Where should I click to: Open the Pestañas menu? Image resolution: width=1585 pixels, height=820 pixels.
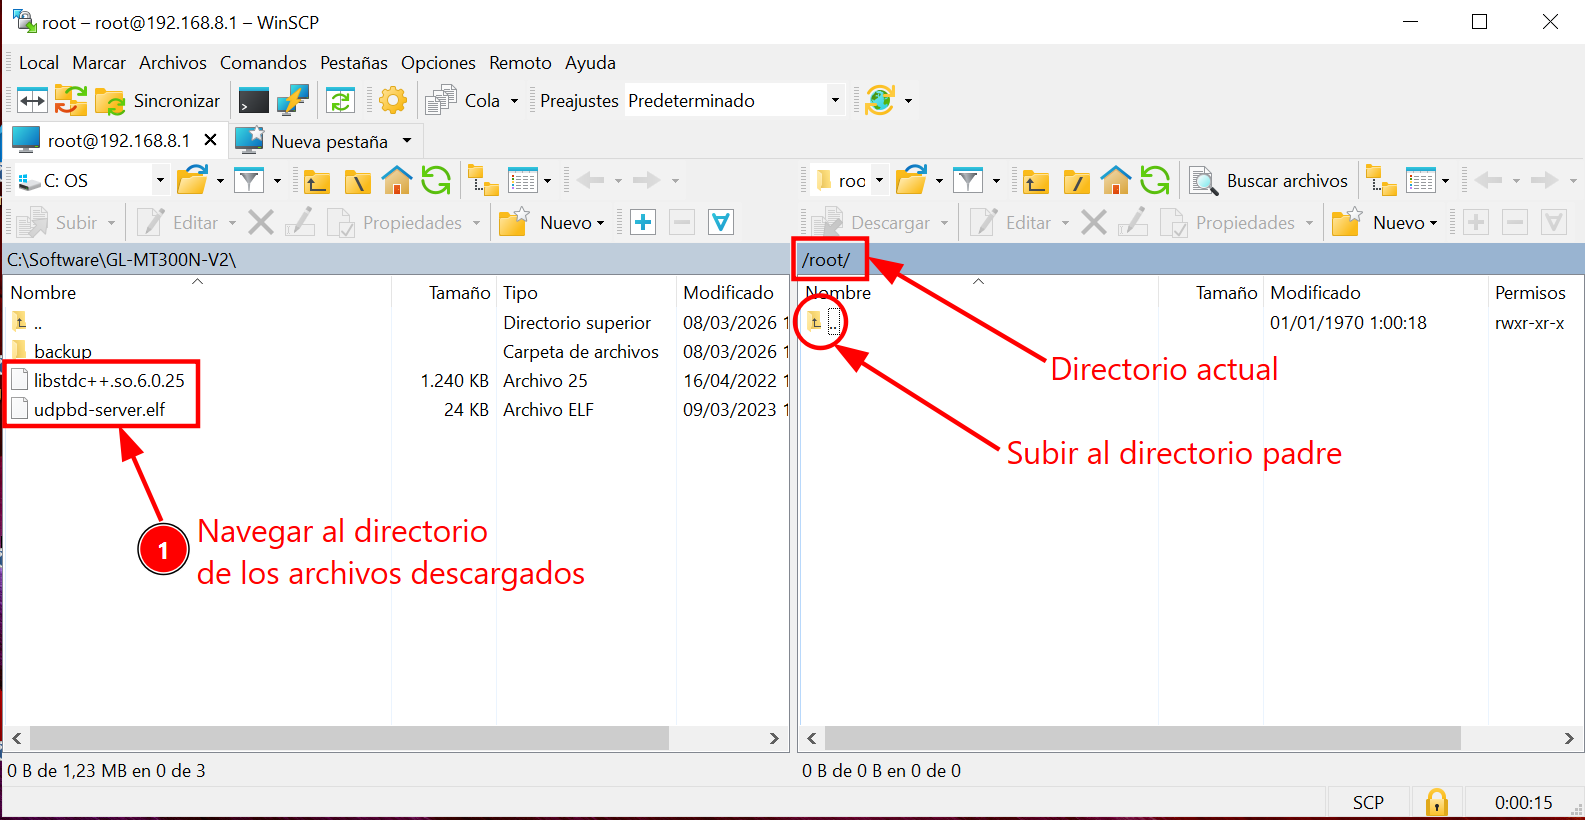(354, 63)
